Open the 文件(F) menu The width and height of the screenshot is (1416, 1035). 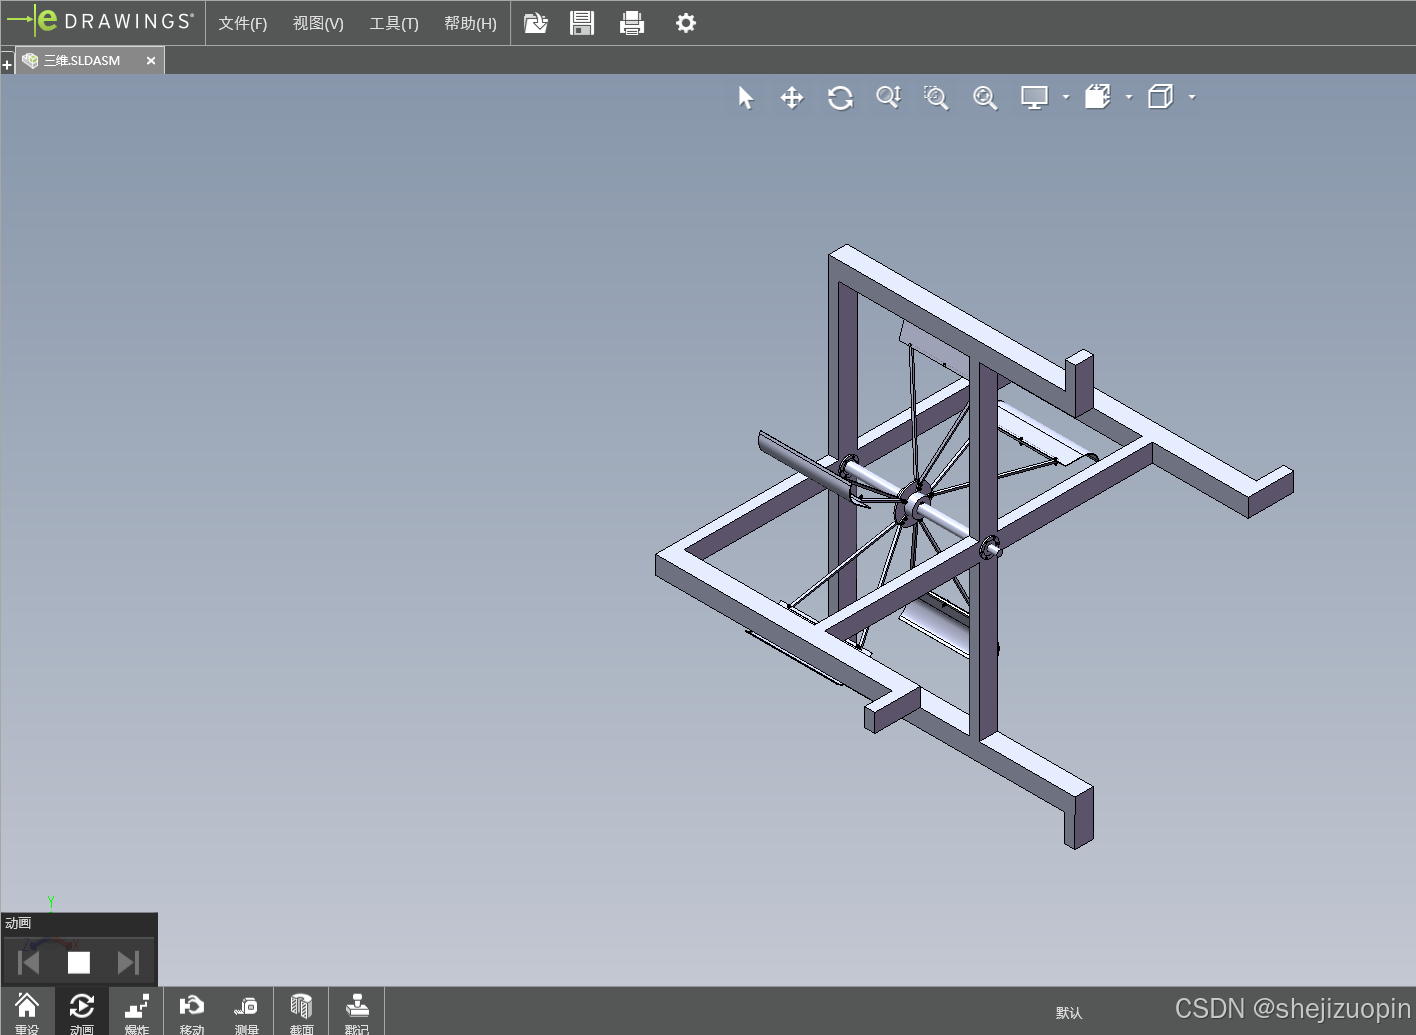(243, 23)
